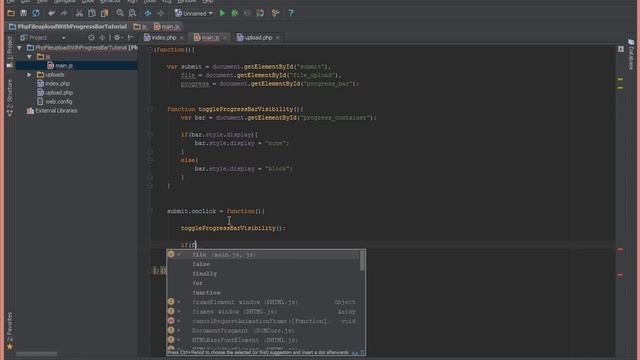640x360 pixels.
Task: Choose 'for' in the autocomplete popup
Action: click(x=263, y=283)
